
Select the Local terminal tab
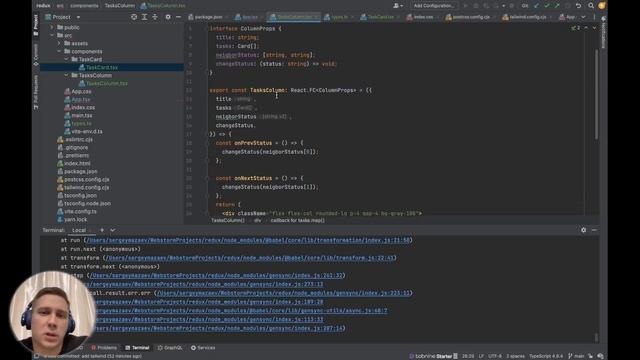click(79, 230)
